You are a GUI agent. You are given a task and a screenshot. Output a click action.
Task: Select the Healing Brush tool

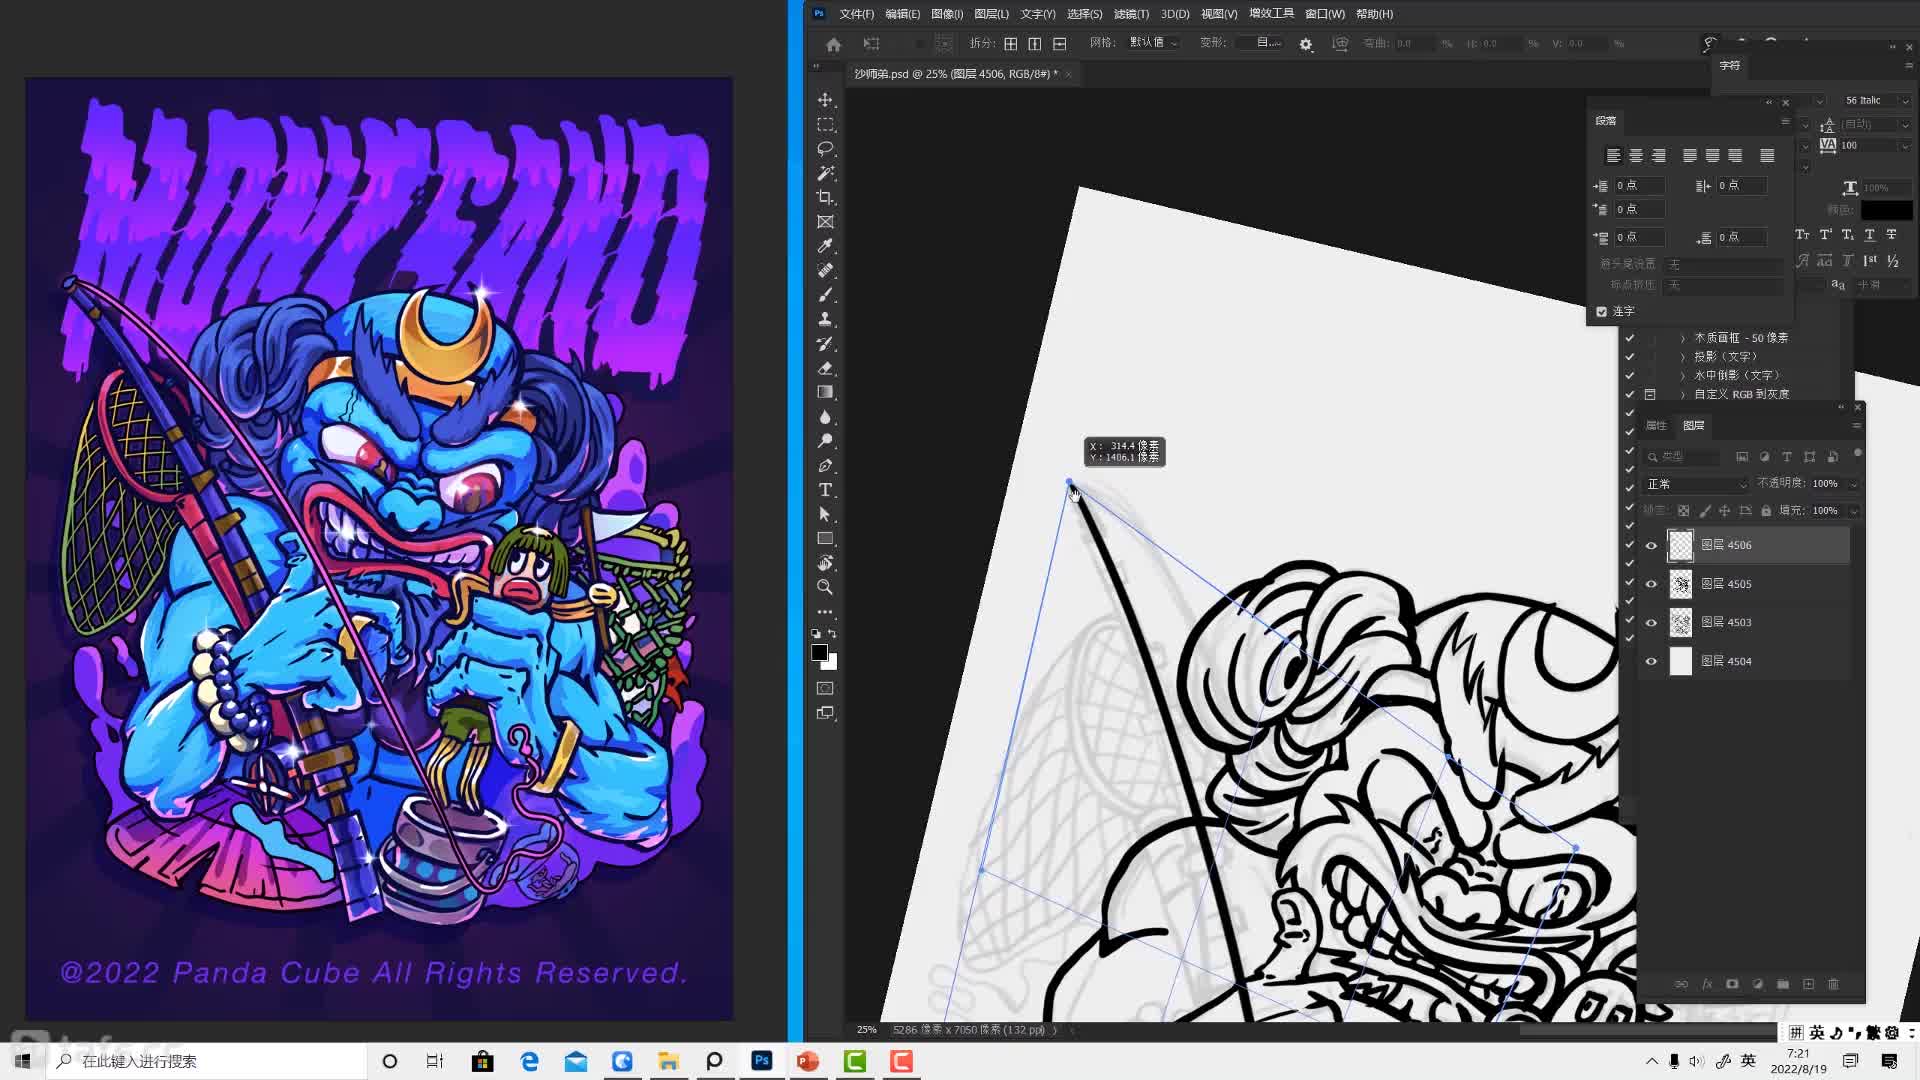pyautogui.click(x=825, y=270)
